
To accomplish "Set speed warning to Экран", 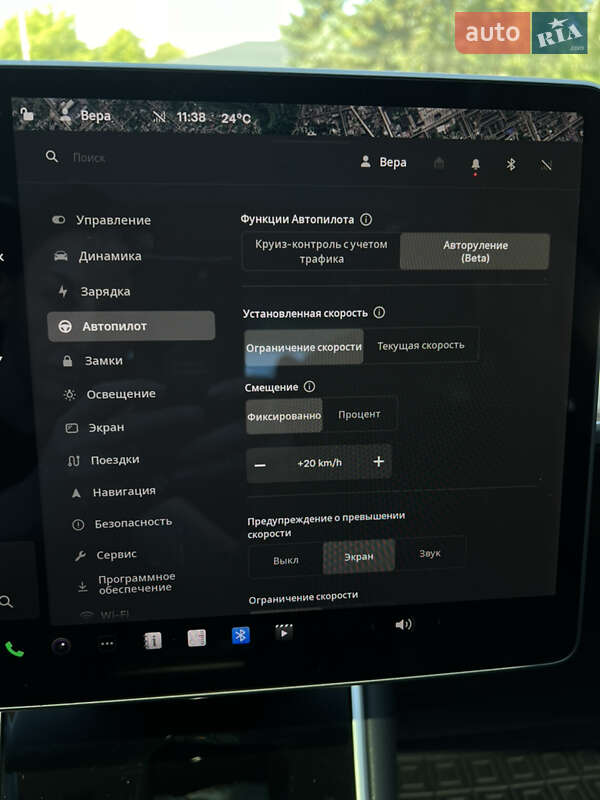I will tap(359, 557).
